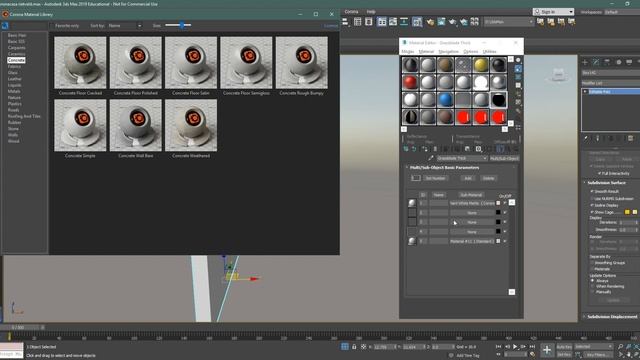Open the Wood category in material library
The width and height of the screenshot is (640, 360).
click(13, 141)
